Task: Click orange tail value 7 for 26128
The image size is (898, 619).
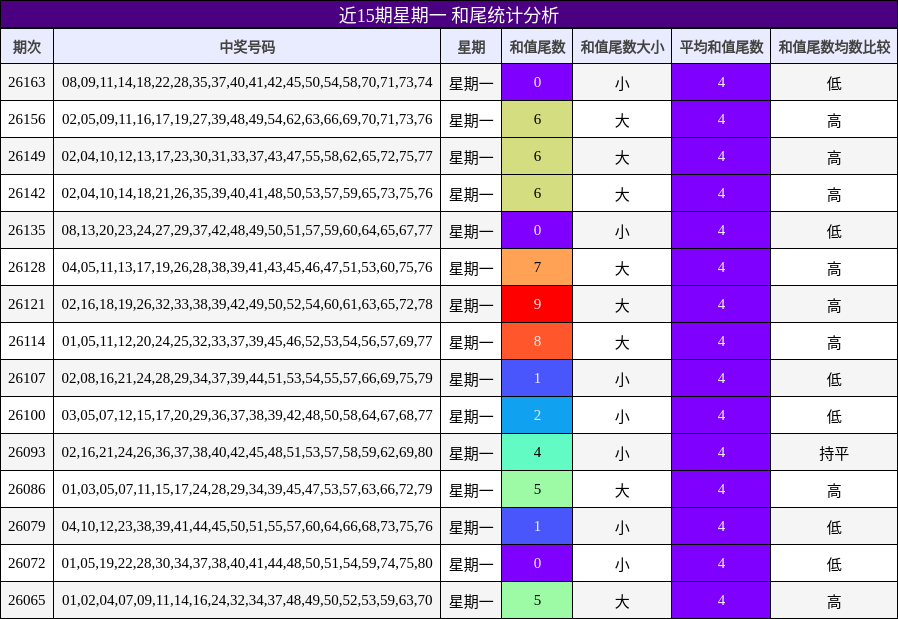Action: 537,267
